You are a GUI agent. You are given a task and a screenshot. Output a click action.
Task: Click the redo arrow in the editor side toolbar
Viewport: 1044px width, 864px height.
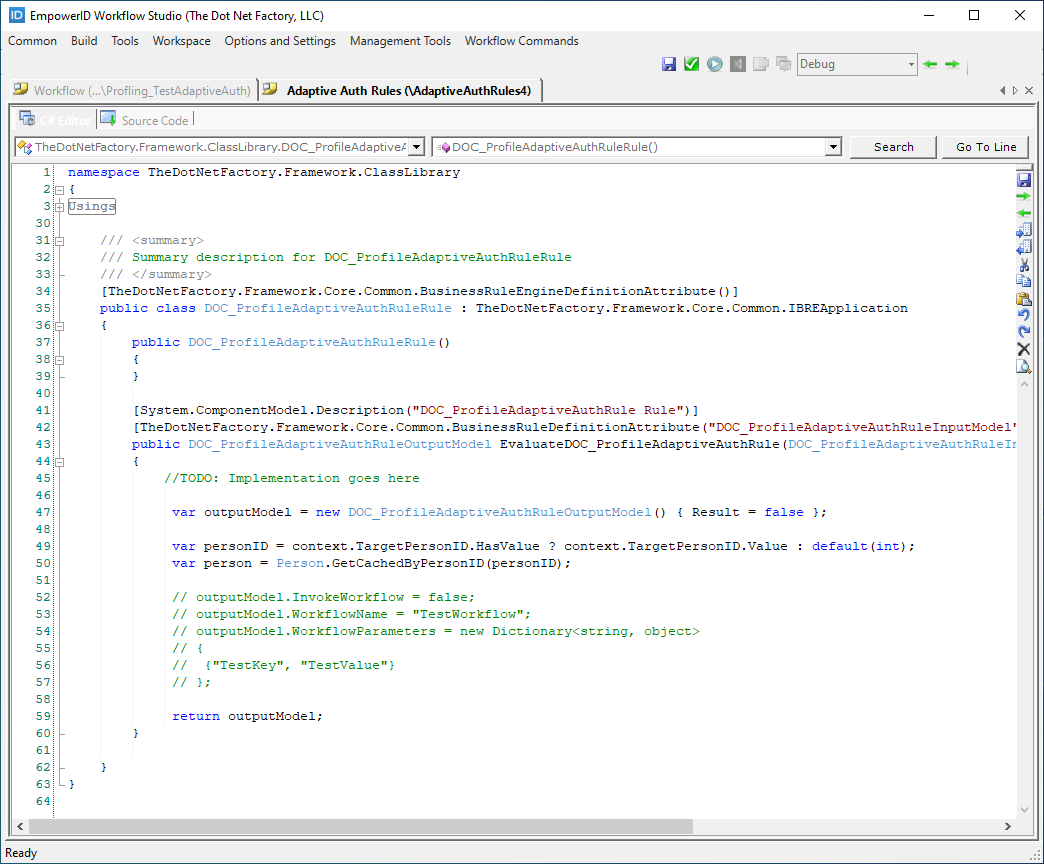(x=1023, y=332)
